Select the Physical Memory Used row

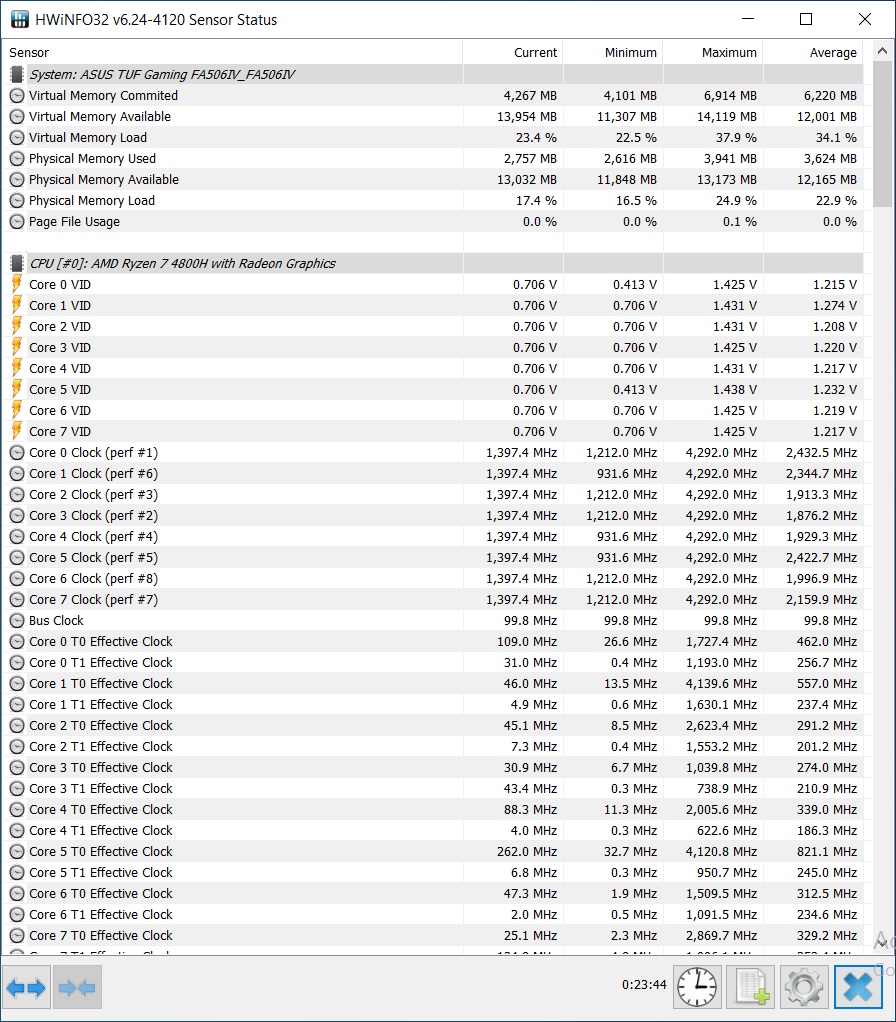point(435,158)
